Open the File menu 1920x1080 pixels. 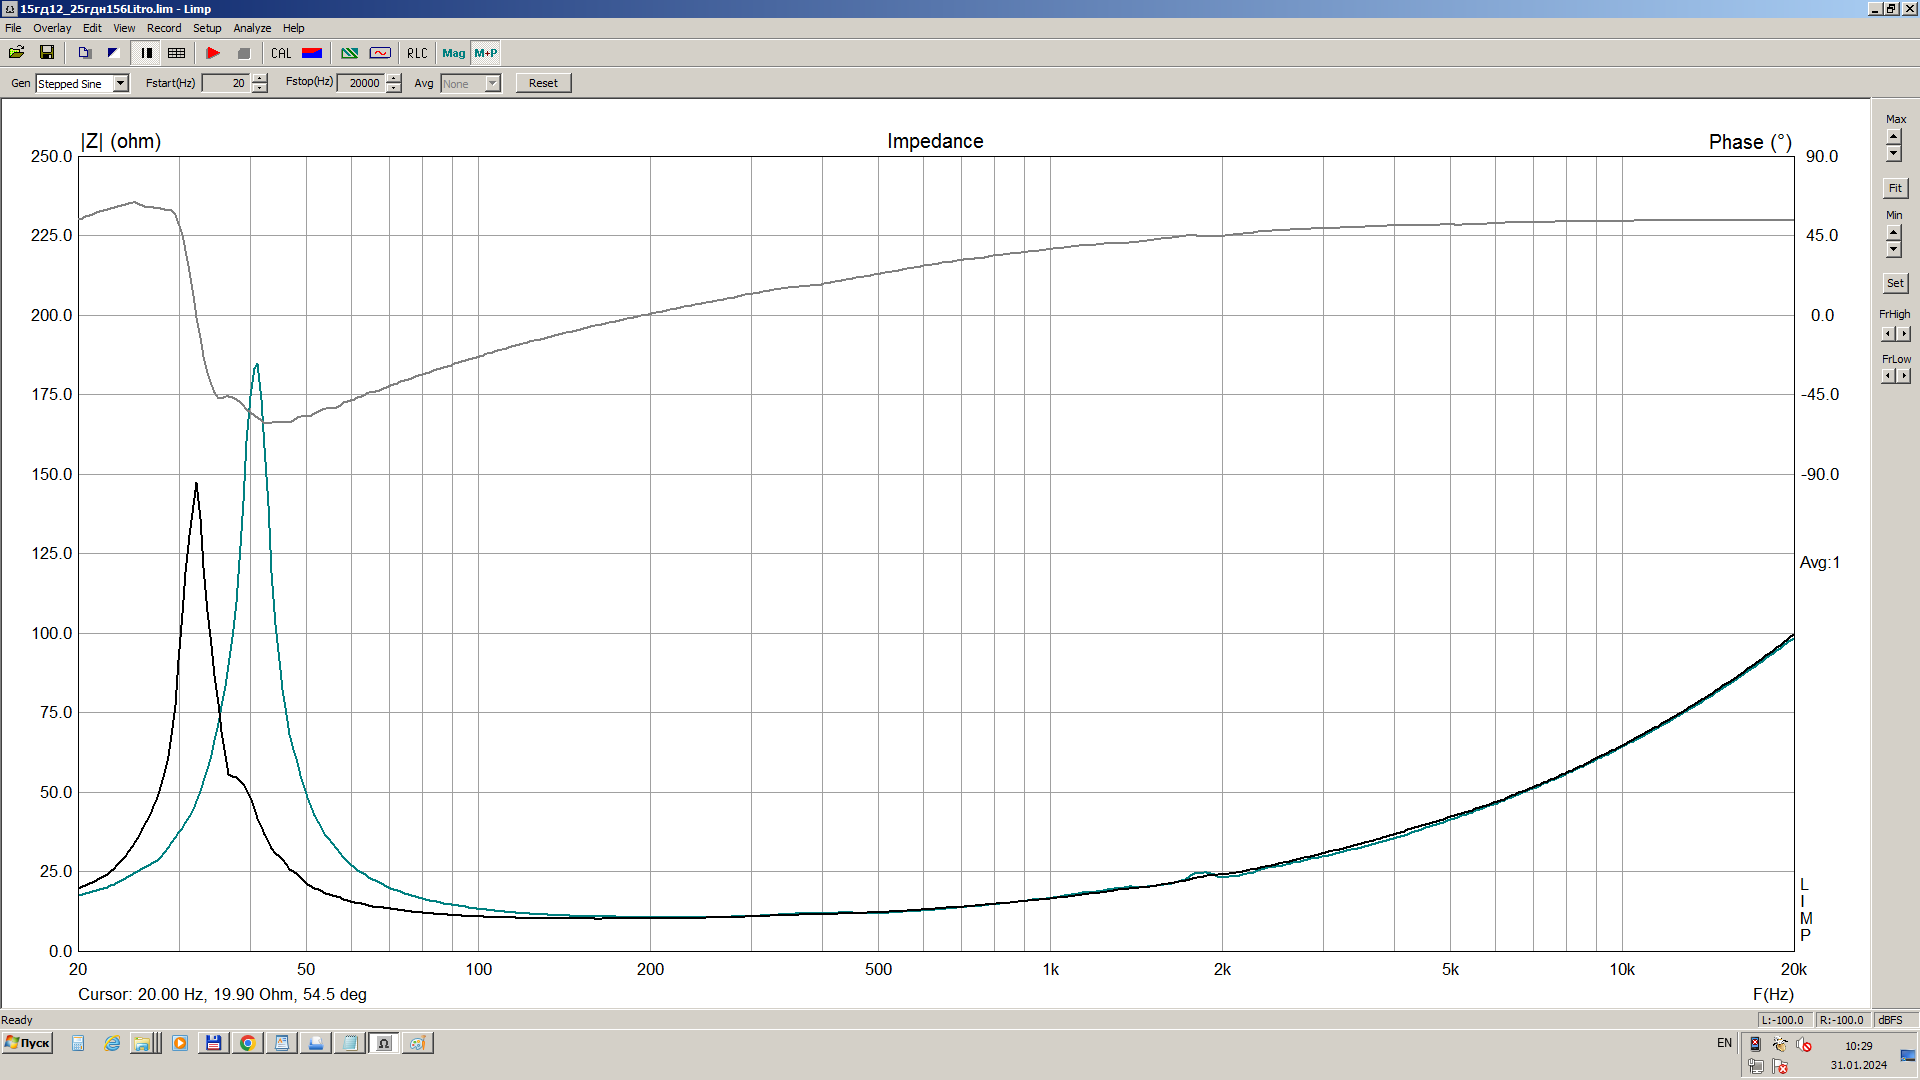click(13, 28)
